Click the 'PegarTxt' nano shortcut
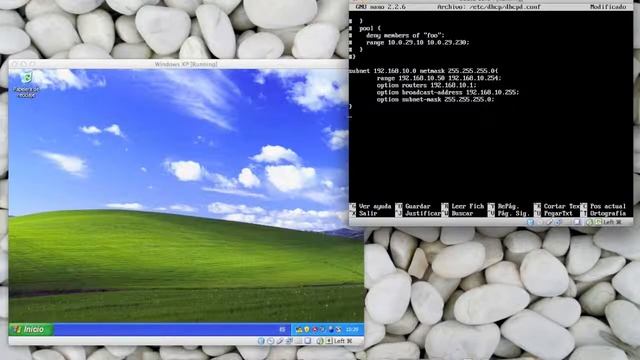Screen dimensions: 640x360 [558, 213]
